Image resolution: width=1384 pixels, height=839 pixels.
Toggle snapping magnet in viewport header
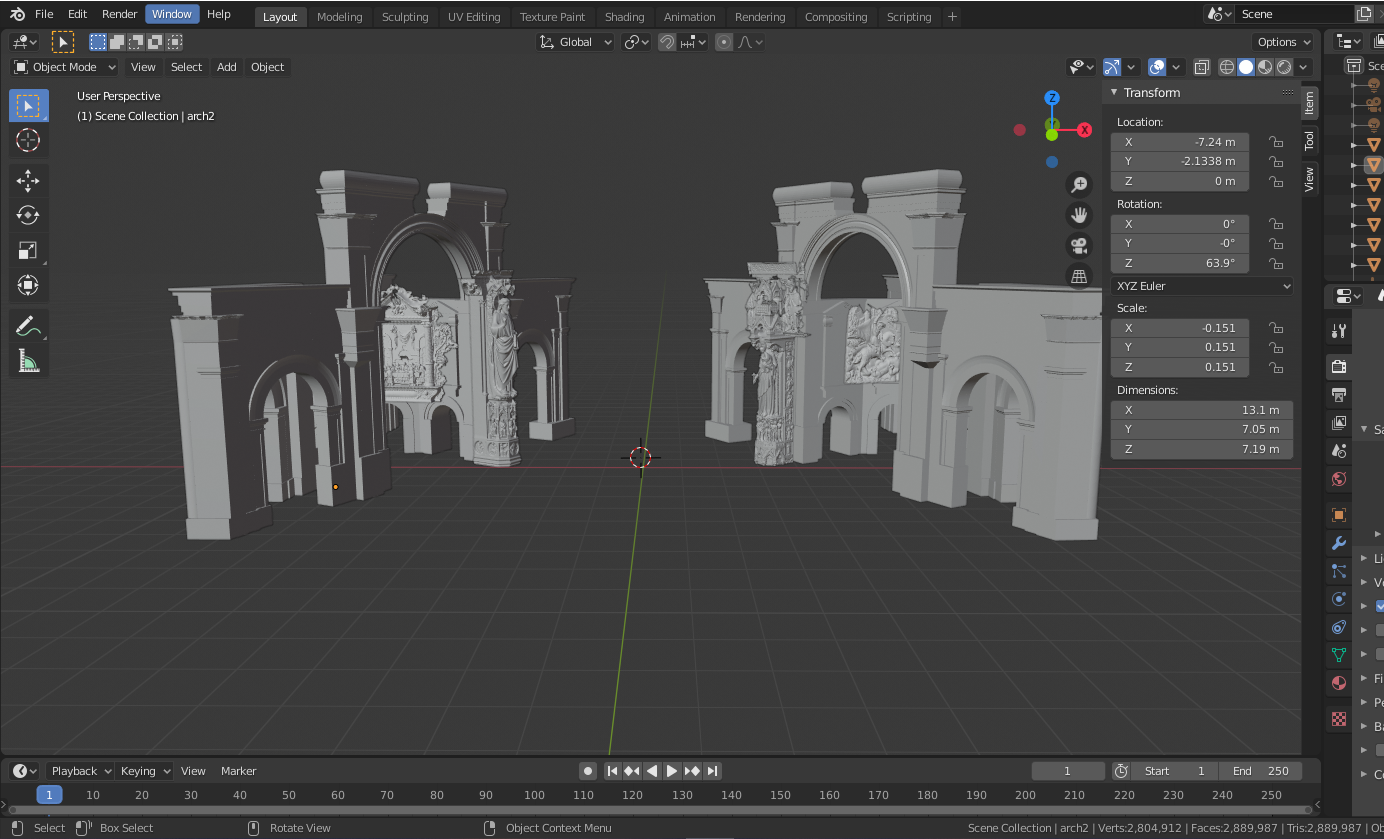click(x=667, y=42)
